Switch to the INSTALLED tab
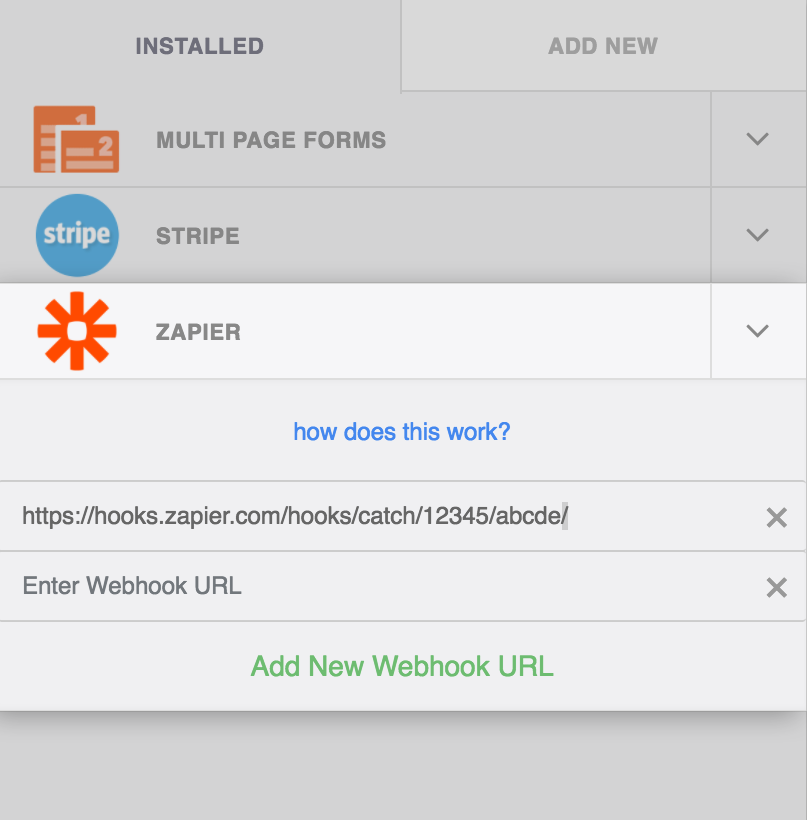This screenshot has height=820, width=807. point(200,46)
